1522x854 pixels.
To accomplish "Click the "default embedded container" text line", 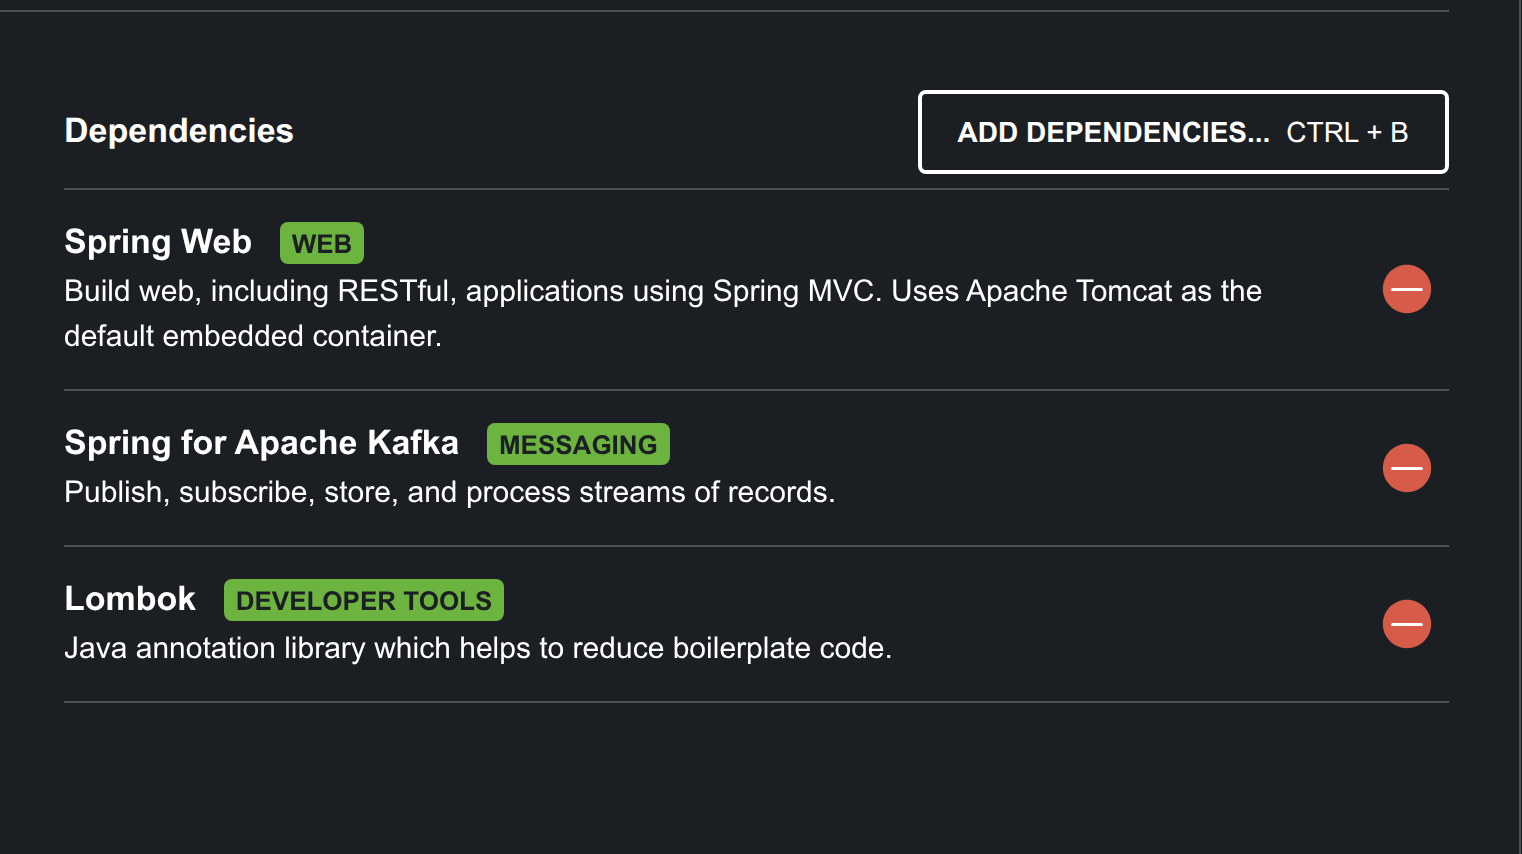I will 252,336.
